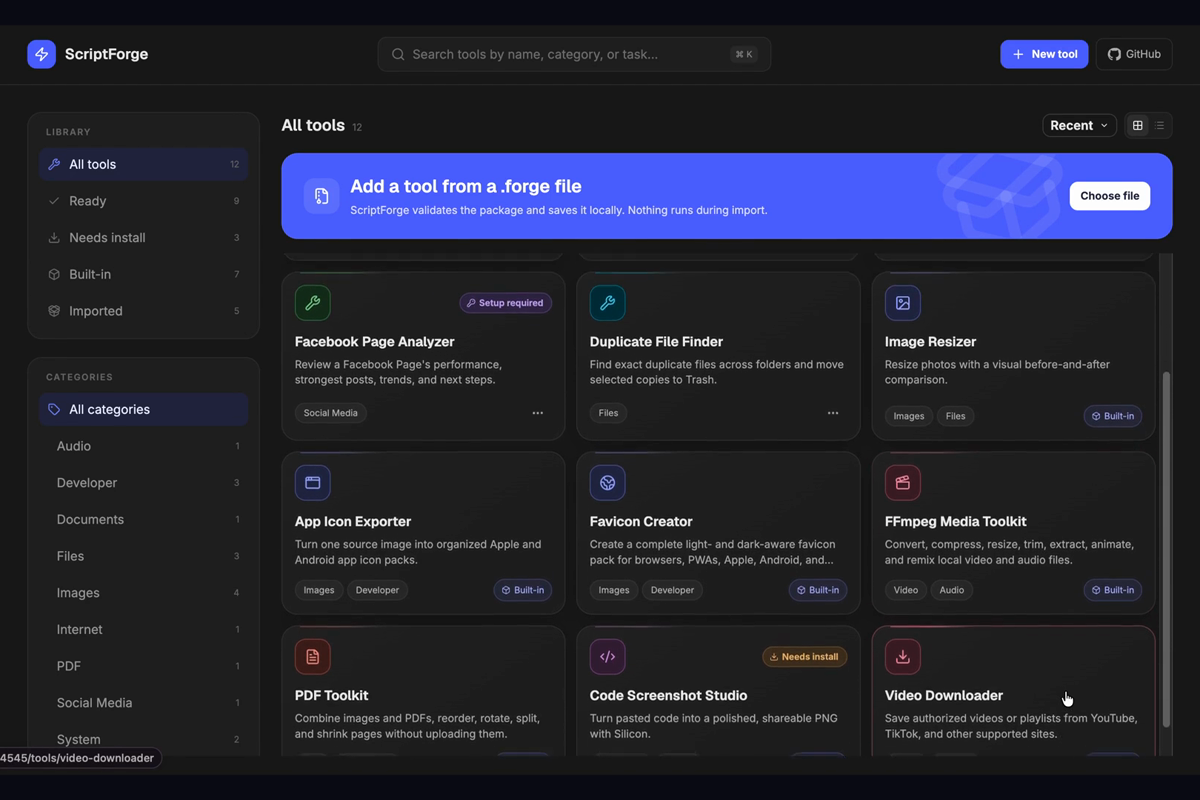
Task: Open Facebook Page Analyzer three-dot menu
Action: tap(538, 413)
